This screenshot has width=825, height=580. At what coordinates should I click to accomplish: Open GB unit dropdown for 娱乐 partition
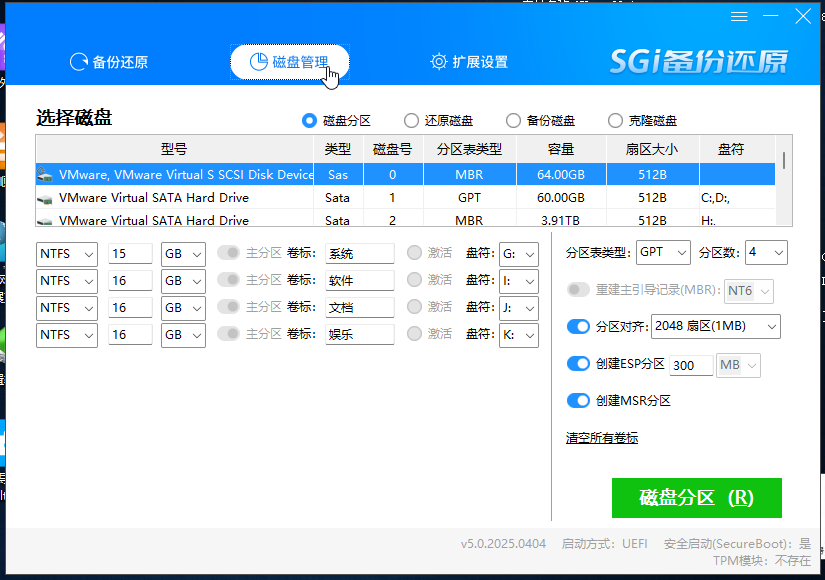(x=183, y=335)
